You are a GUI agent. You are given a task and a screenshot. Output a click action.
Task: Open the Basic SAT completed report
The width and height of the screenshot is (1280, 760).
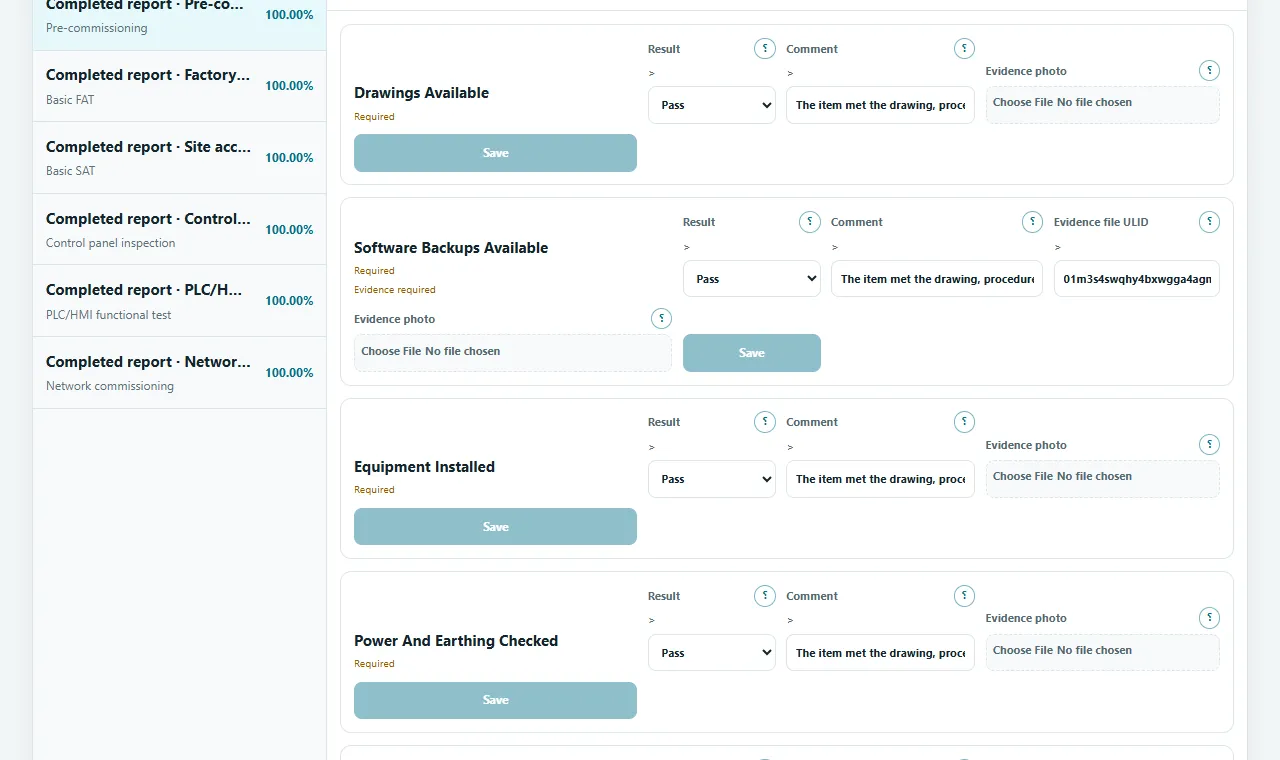[x=179, y=158]
